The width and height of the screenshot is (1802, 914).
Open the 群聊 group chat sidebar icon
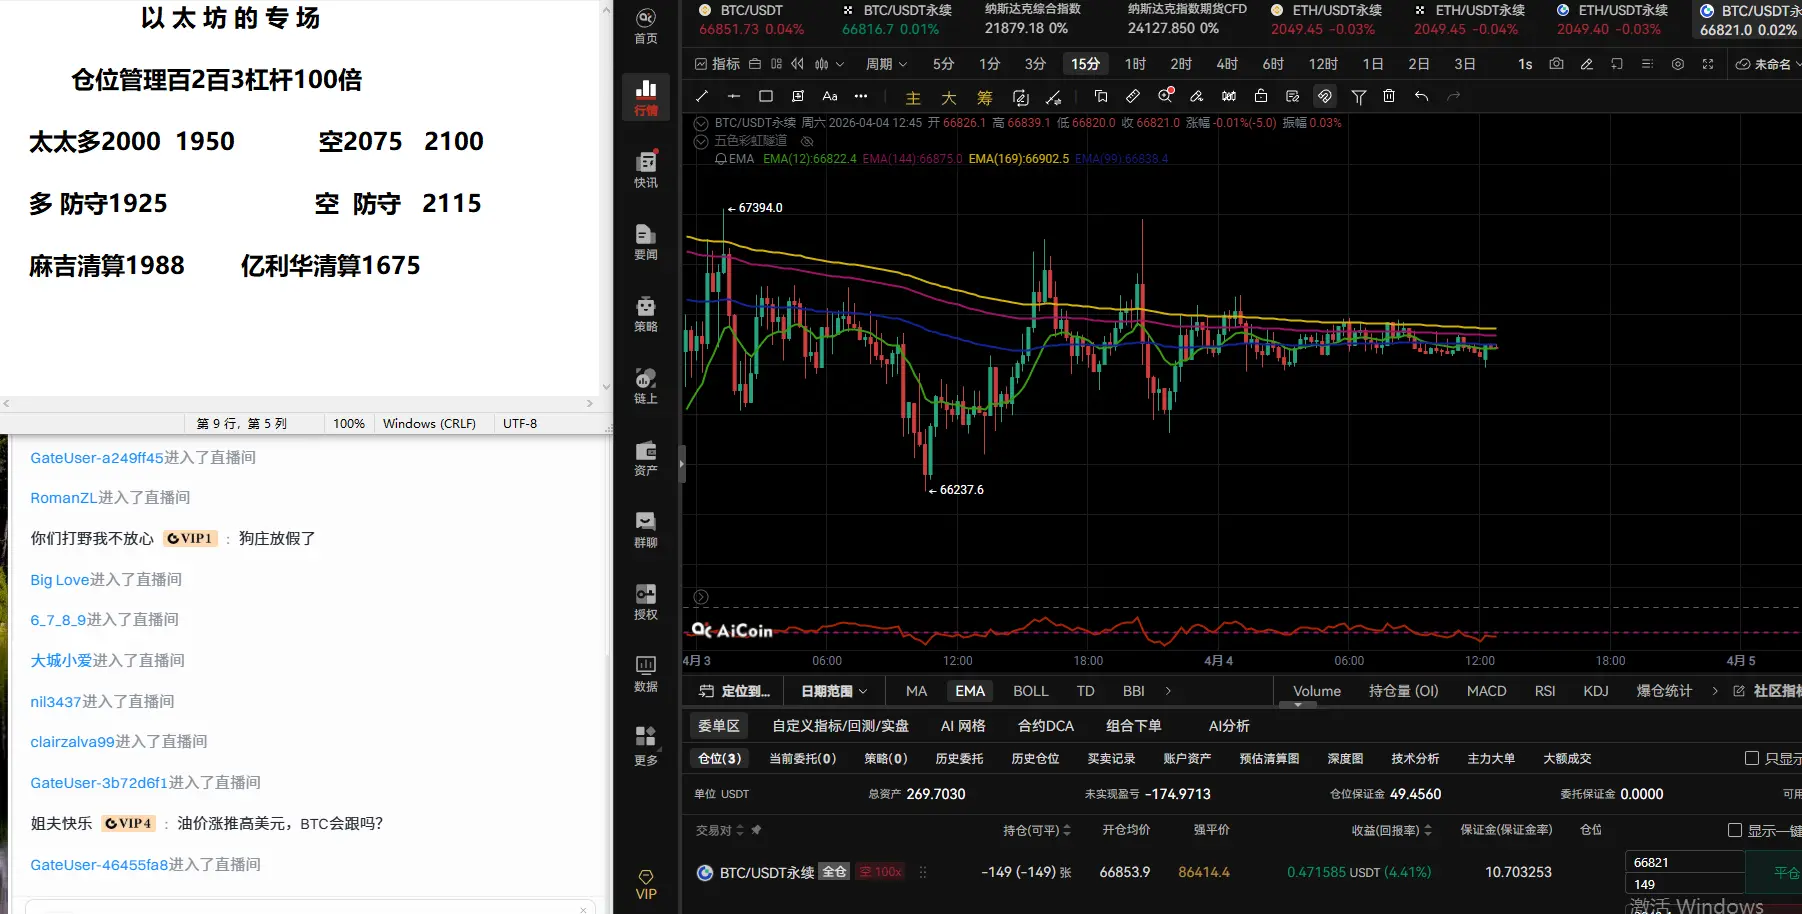click(646, 529)
